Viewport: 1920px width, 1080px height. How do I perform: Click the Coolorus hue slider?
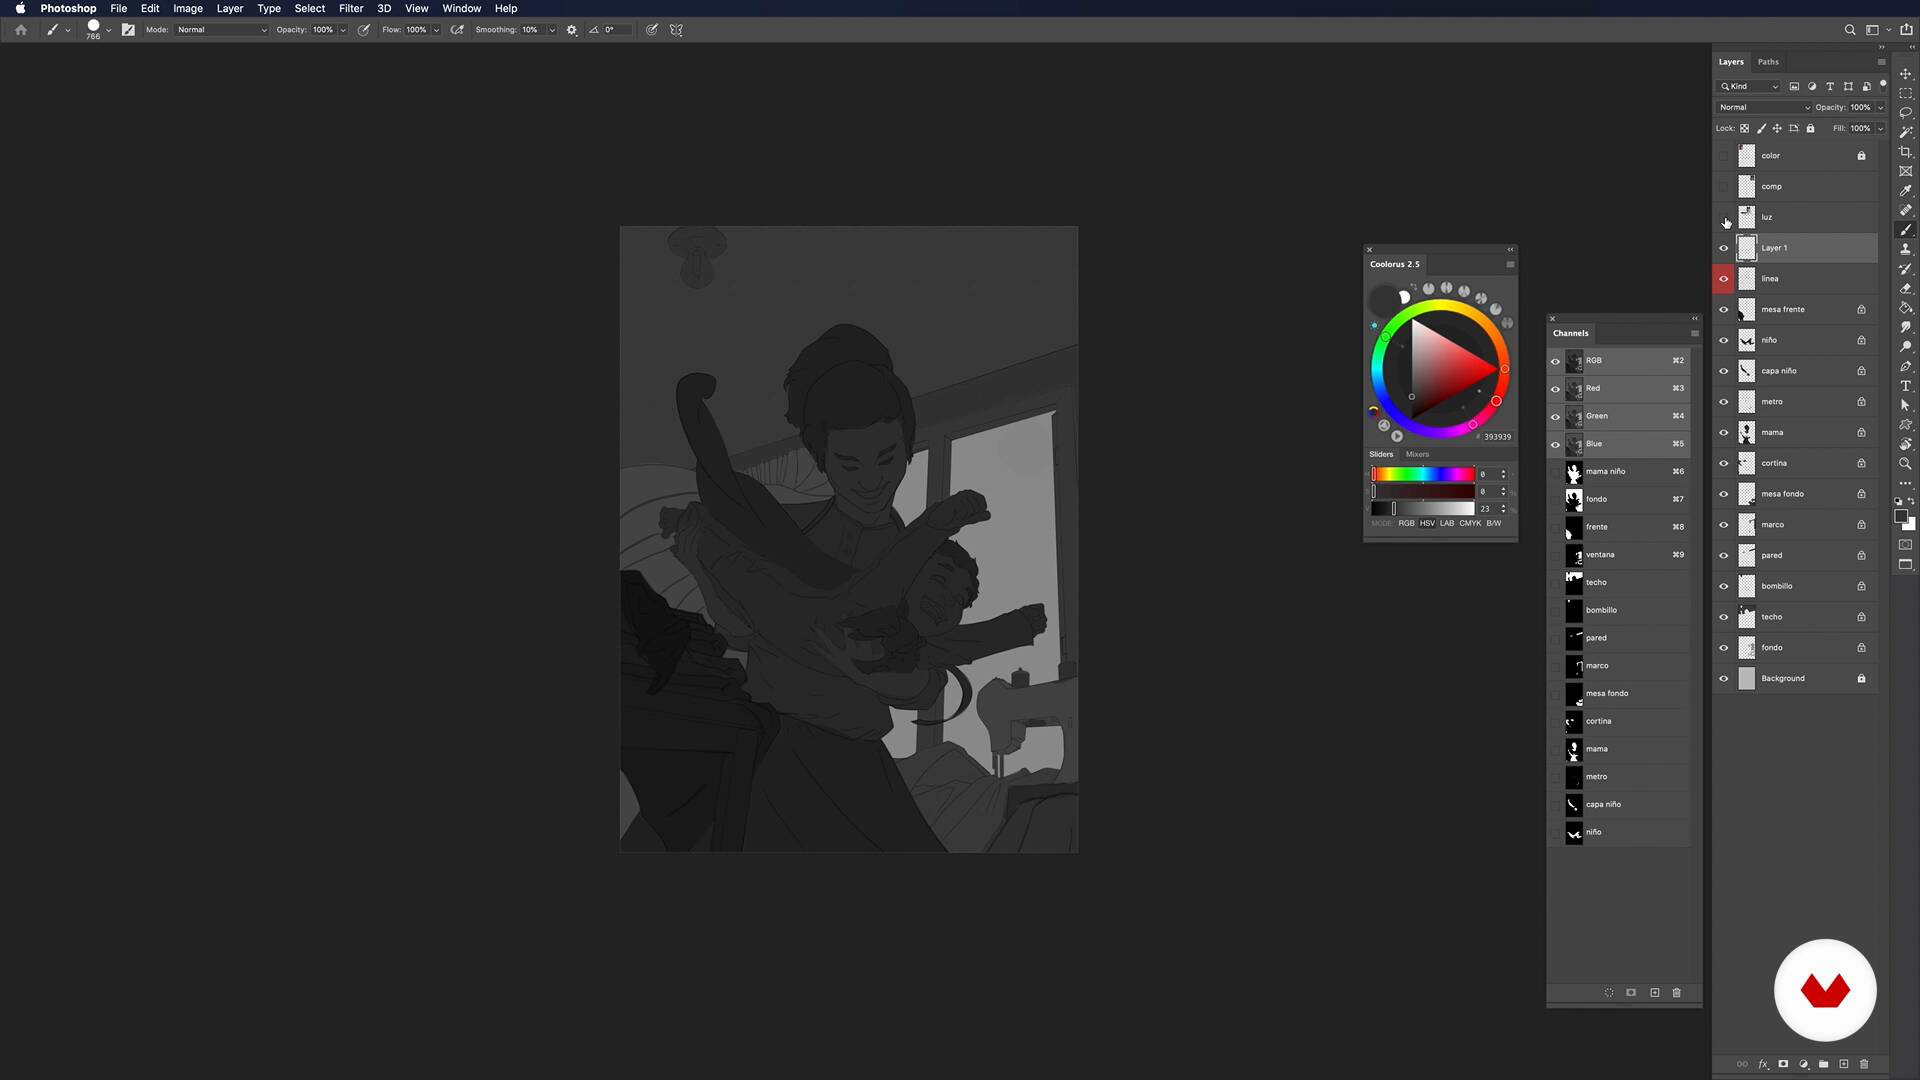[1422, 474]
